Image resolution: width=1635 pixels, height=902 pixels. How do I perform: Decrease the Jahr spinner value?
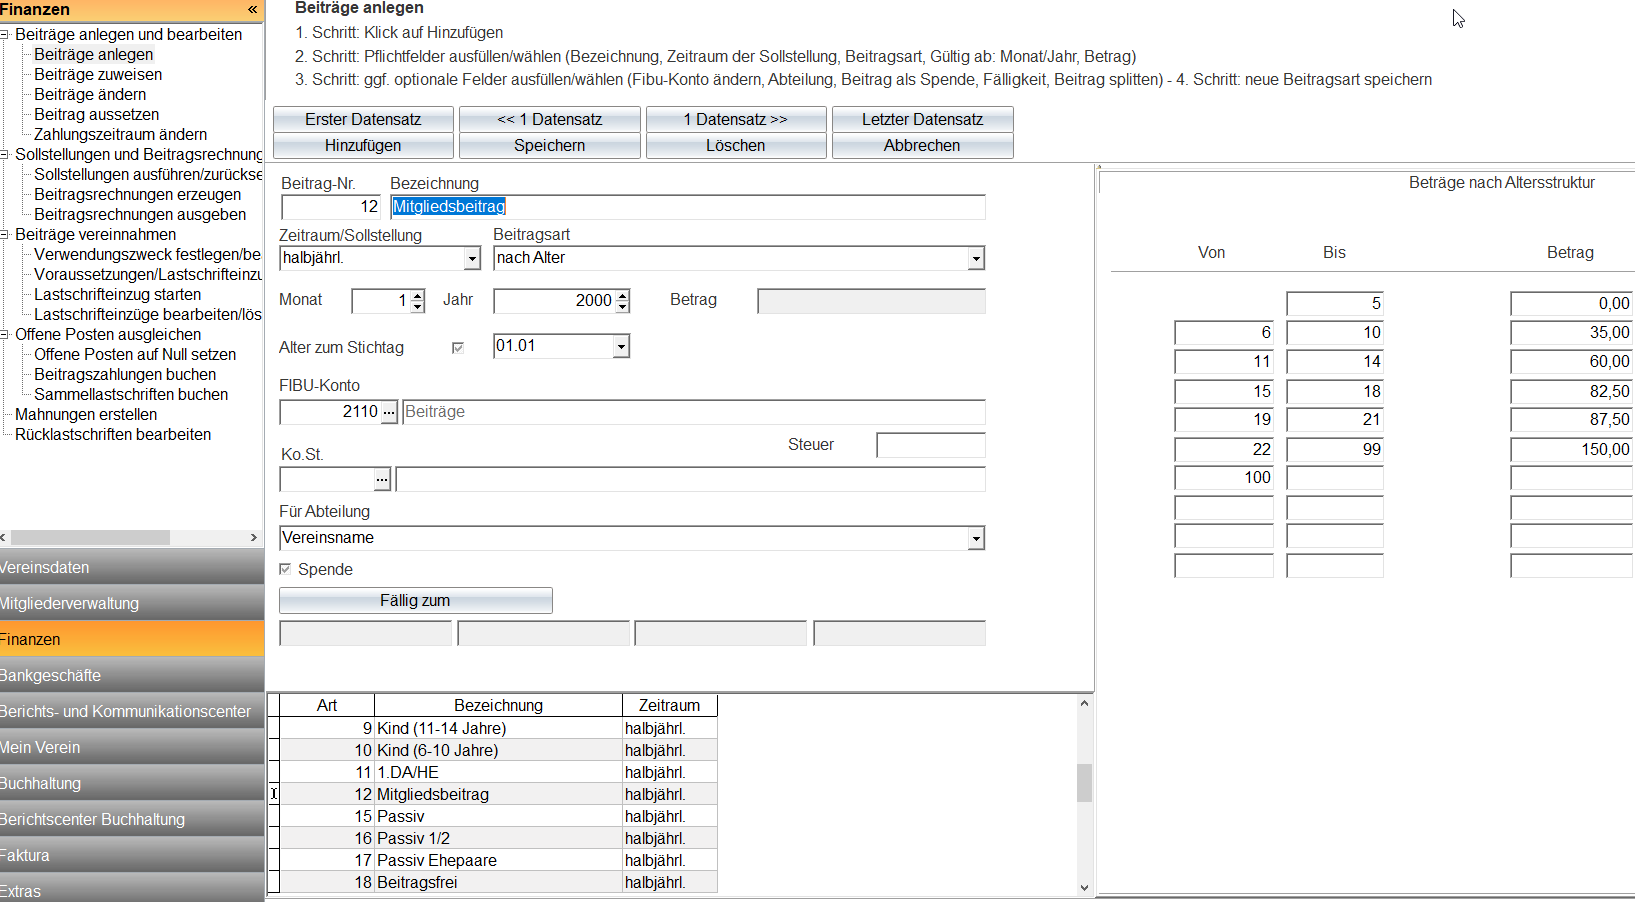[623, 306]
